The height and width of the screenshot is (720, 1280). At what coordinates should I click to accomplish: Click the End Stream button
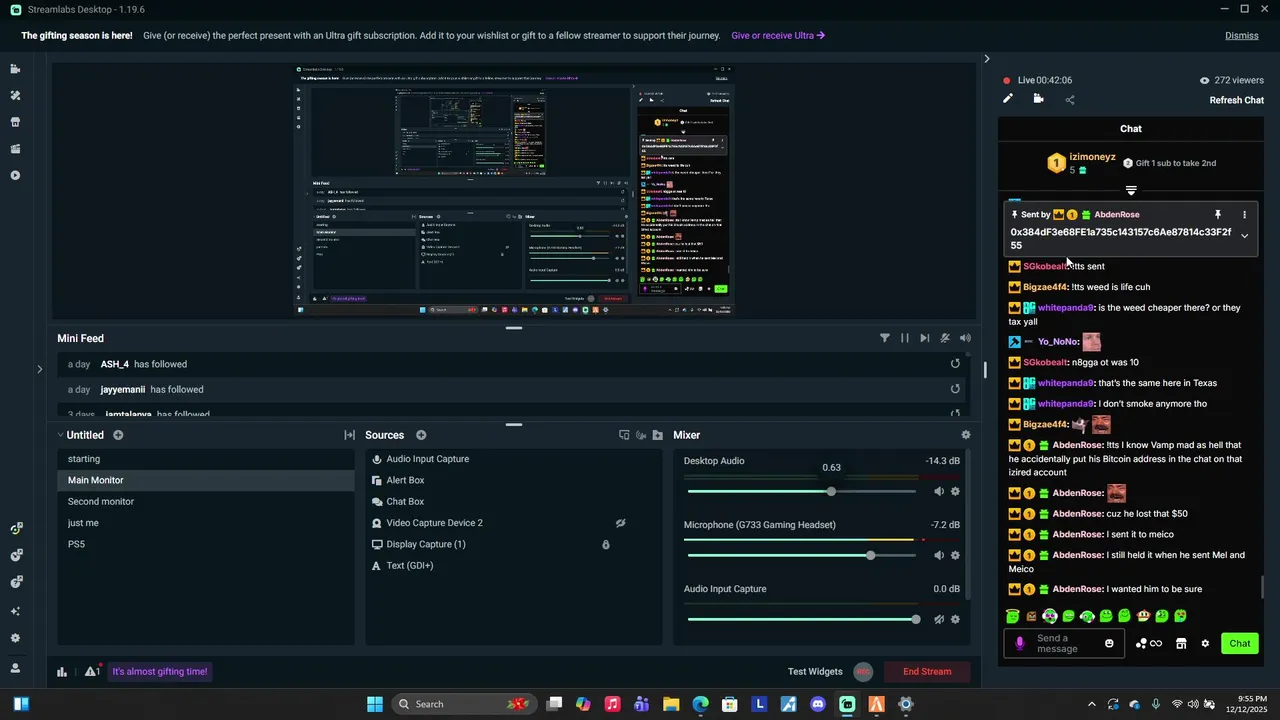(x=927, y=671)
